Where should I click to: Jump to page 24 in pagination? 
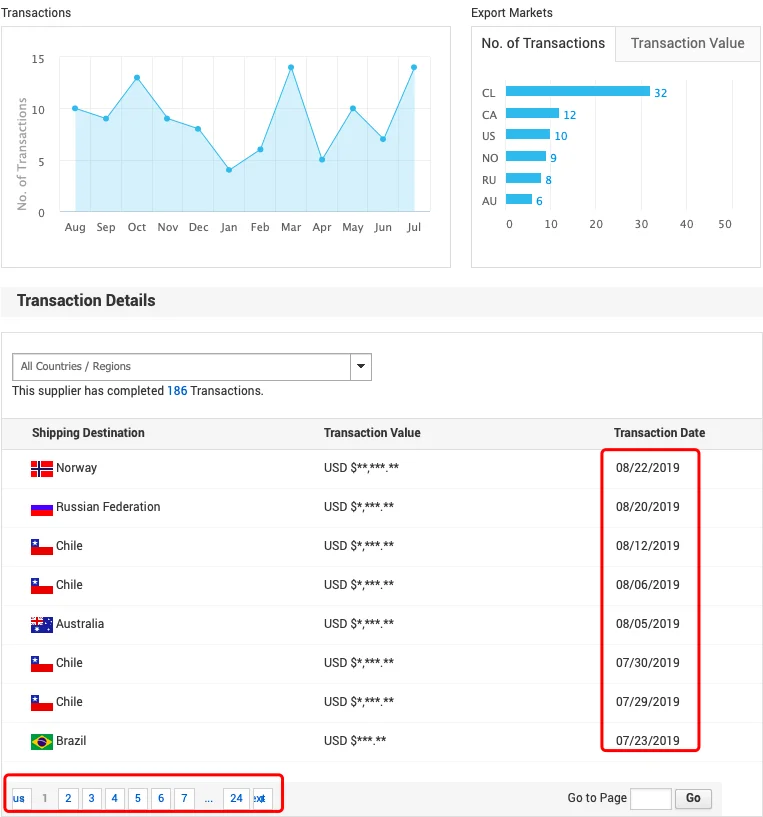coord(235,798)
